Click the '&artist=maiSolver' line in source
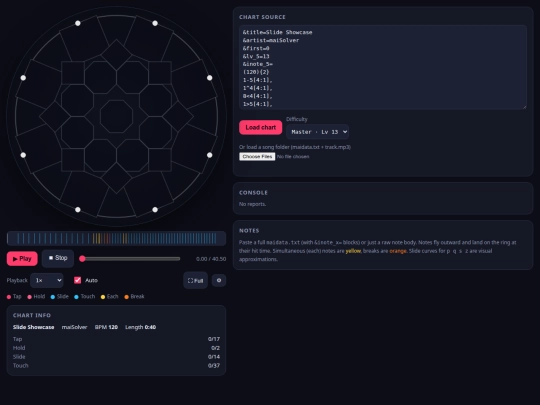This screenshot has width=540, height=405. click(x=271, y=40)
